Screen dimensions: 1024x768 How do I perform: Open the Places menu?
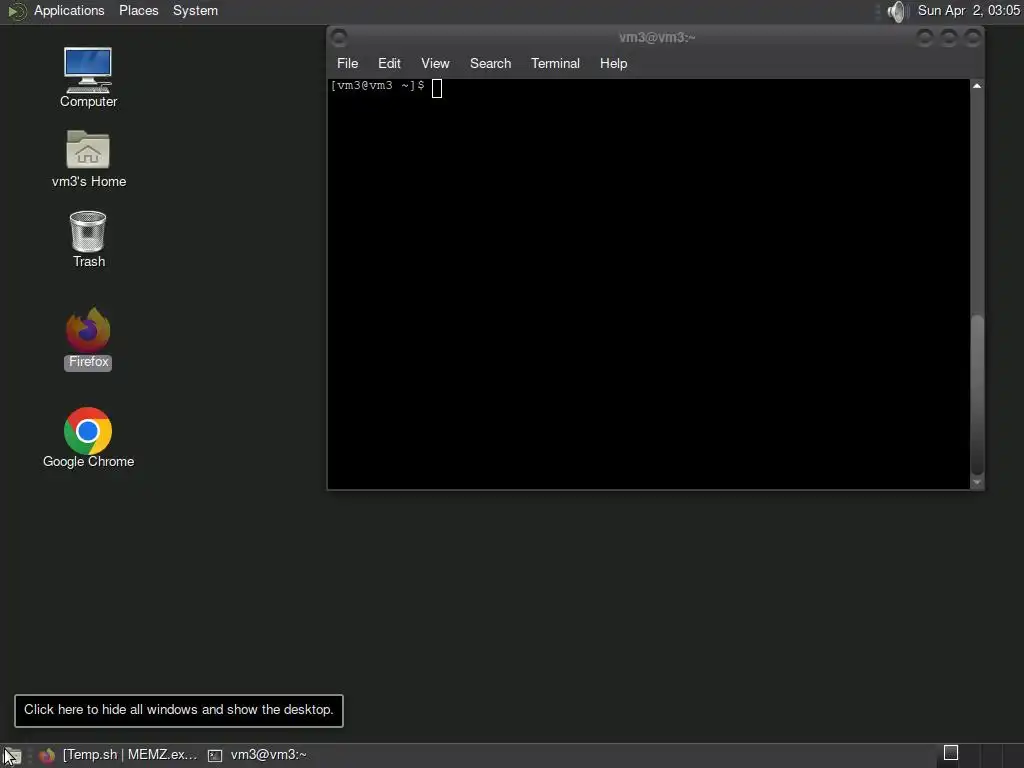pyautogui.click(x=138, y=10)
